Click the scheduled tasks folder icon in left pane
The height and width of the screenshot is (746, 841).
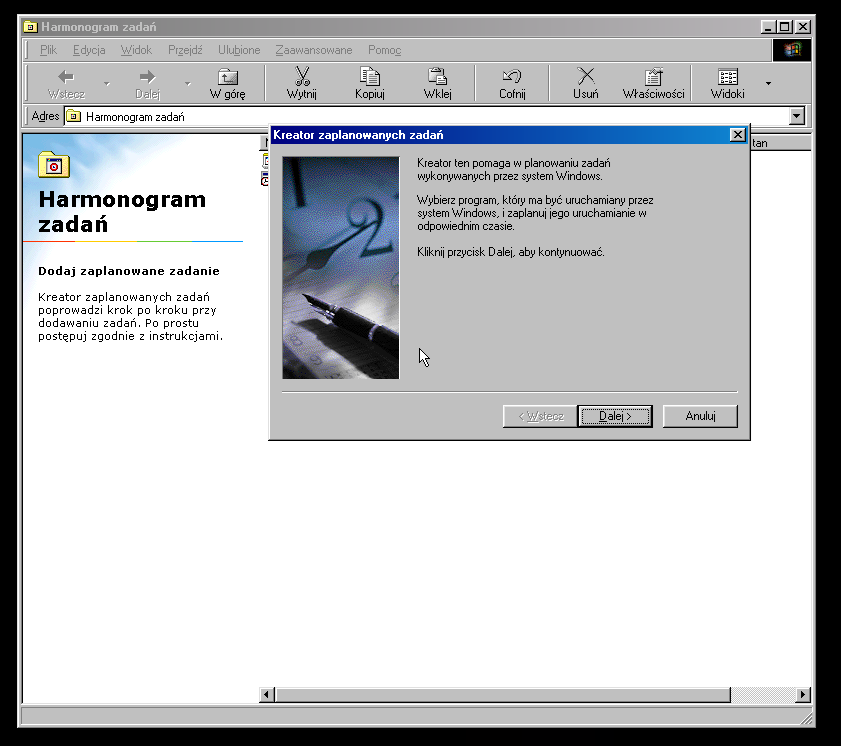point(54,165)
